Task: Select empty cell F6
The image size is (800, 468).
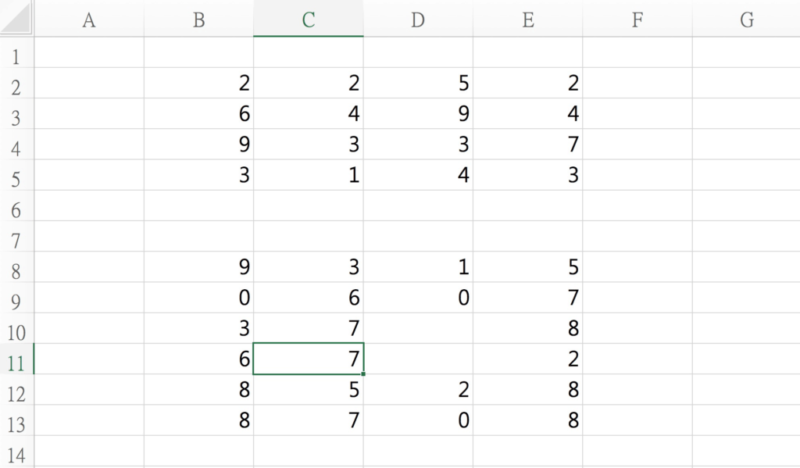Action: 637,206
